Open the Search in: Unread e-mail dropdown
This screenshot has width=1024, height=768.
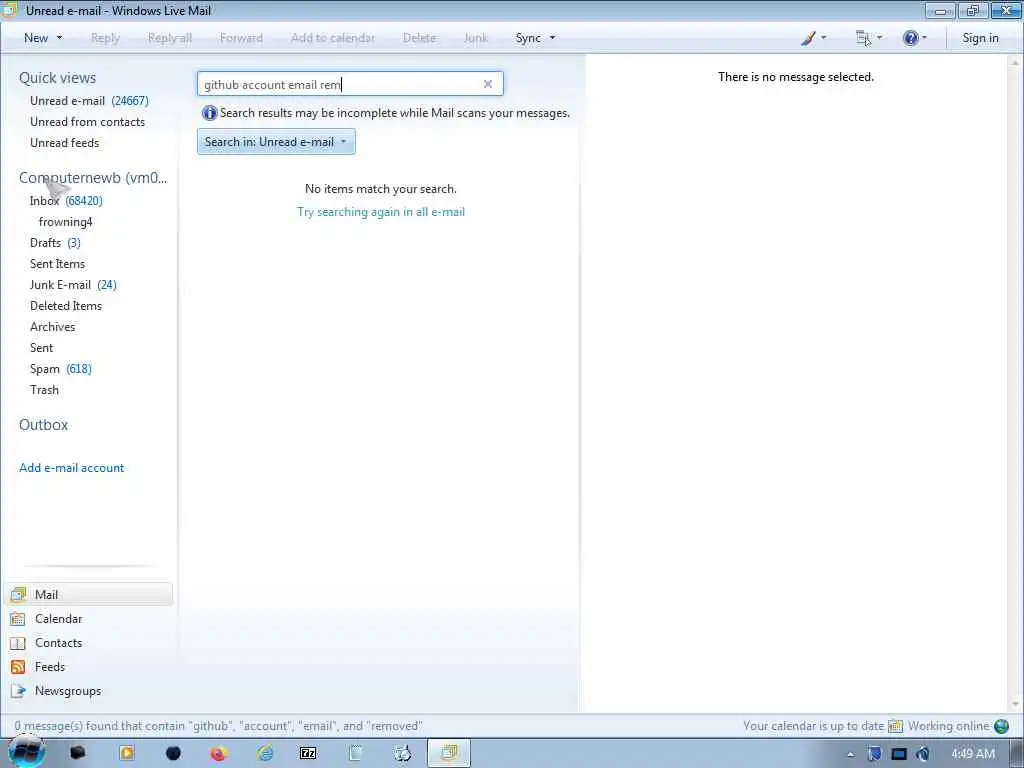(x=276, y=142)
